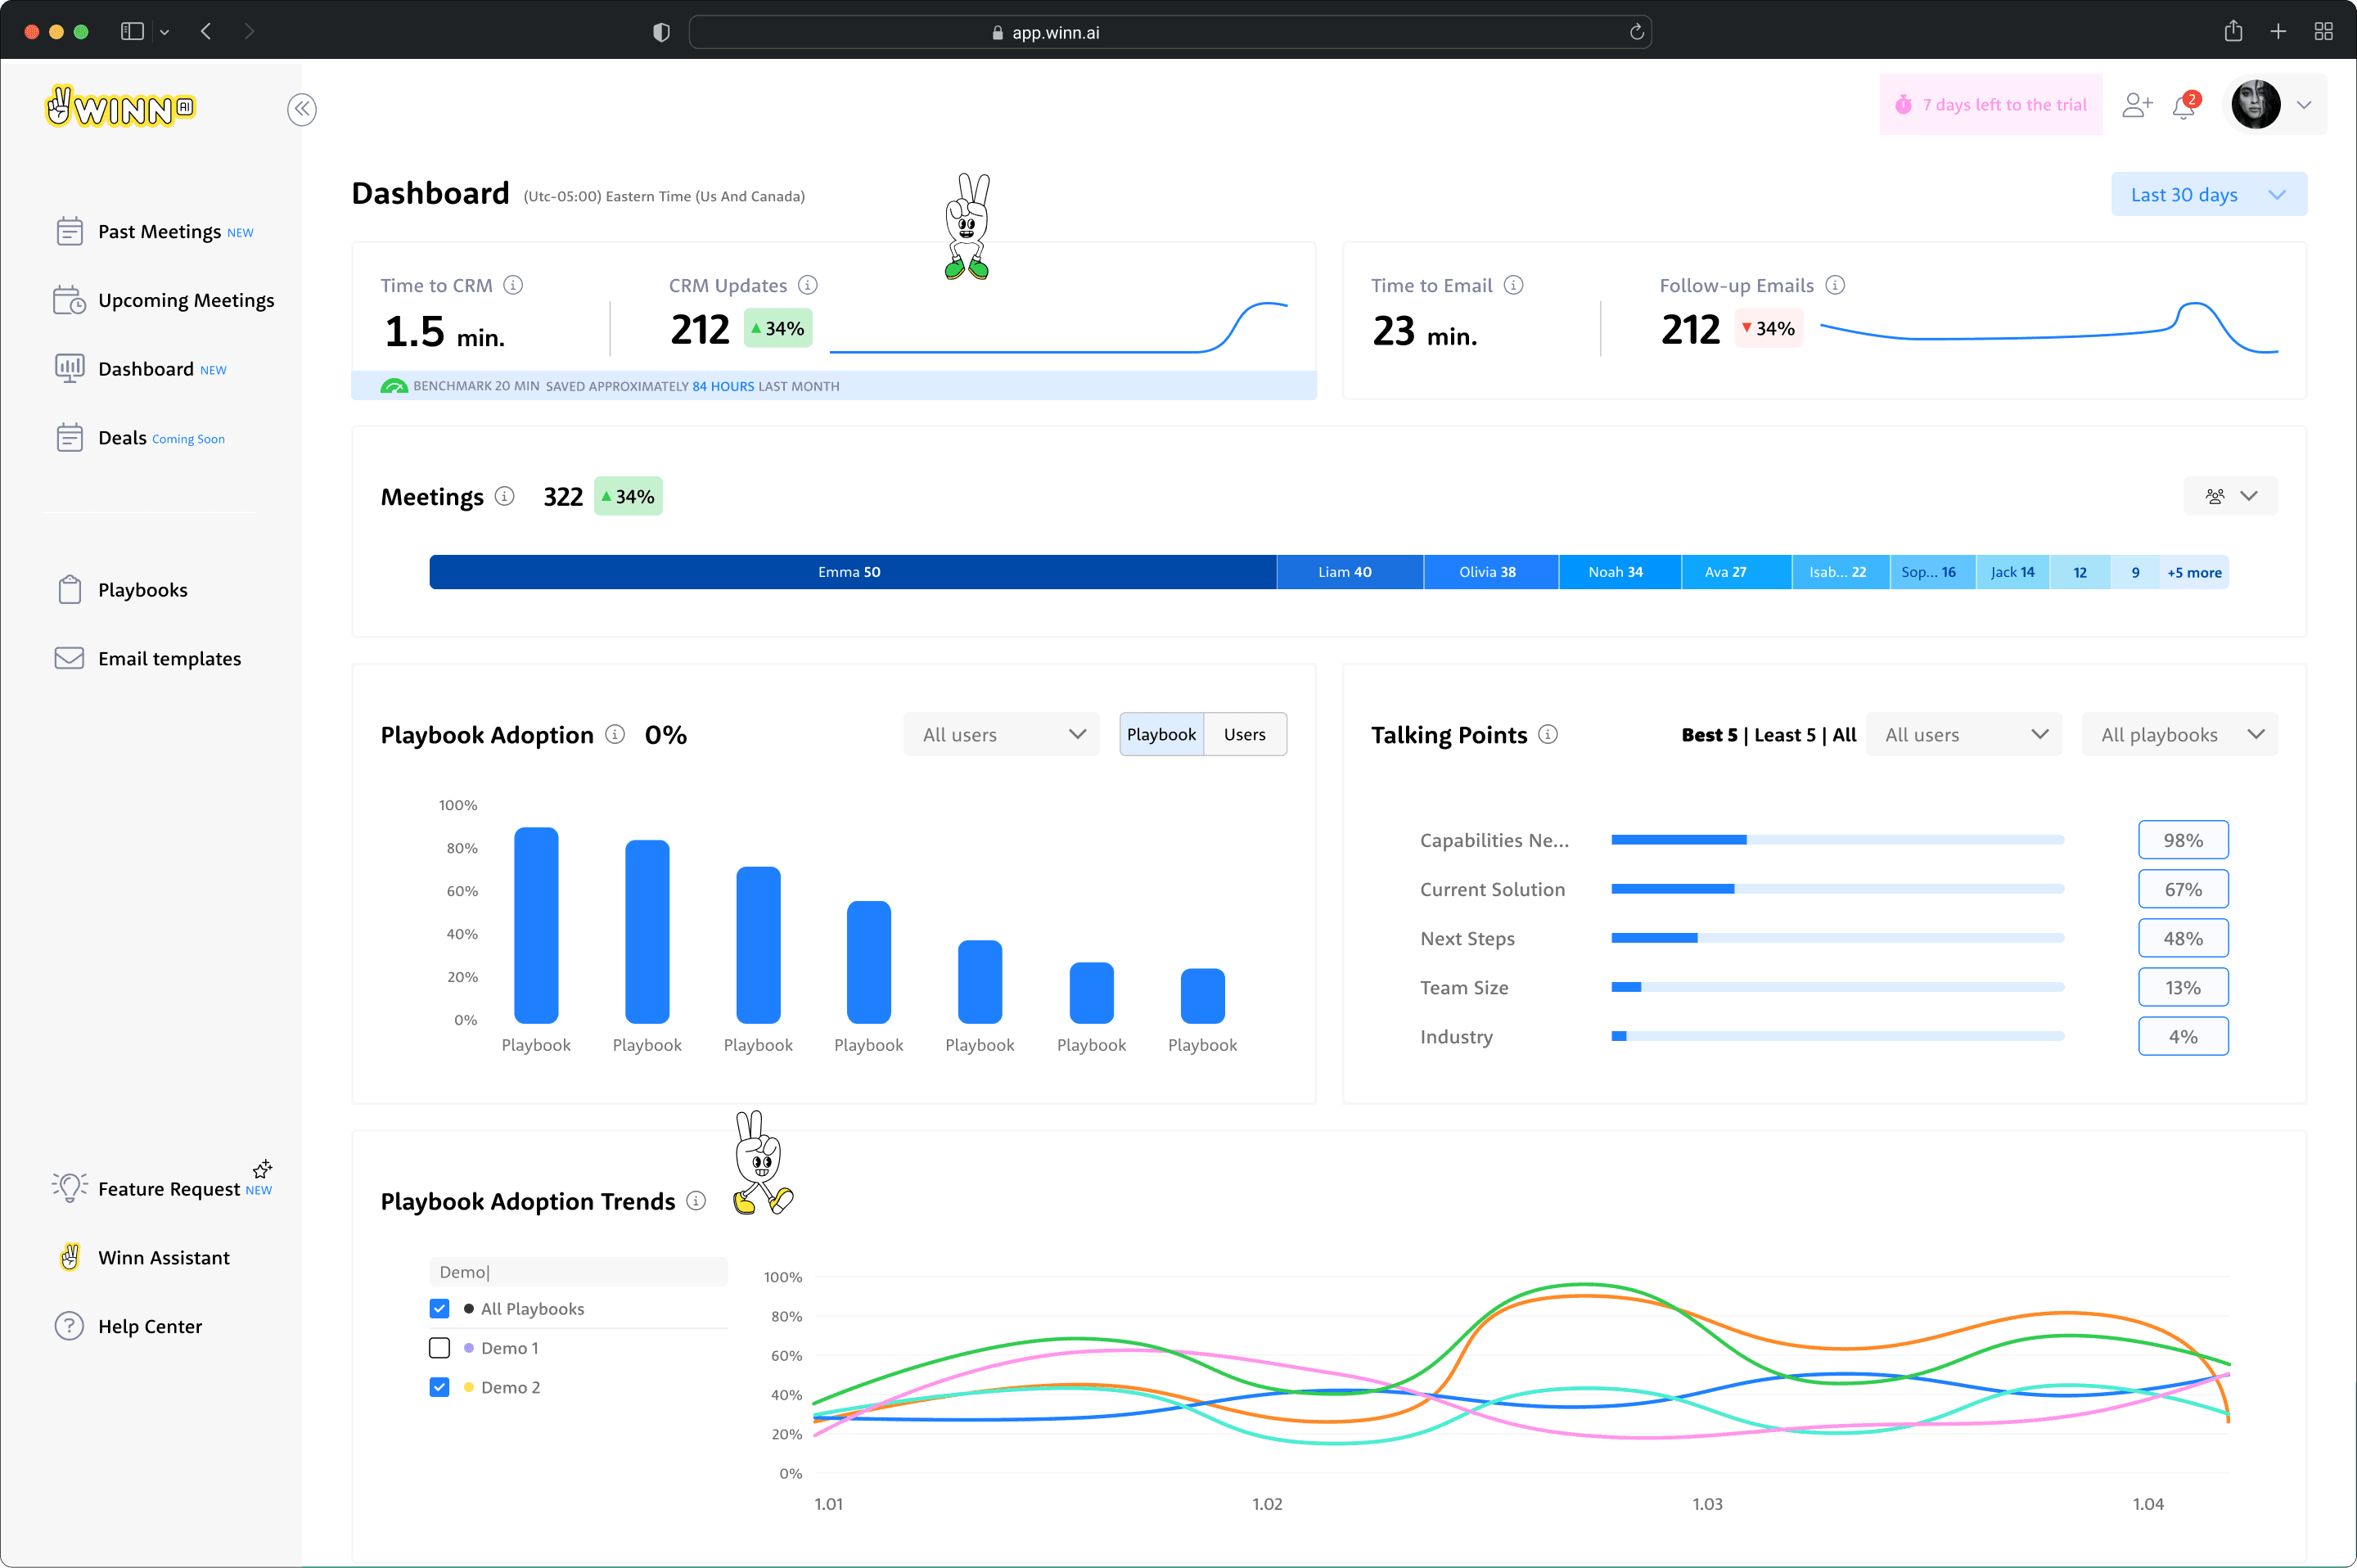Open the notifications bell icon
The image size is (2357, 1568).
click(2183, 106)
